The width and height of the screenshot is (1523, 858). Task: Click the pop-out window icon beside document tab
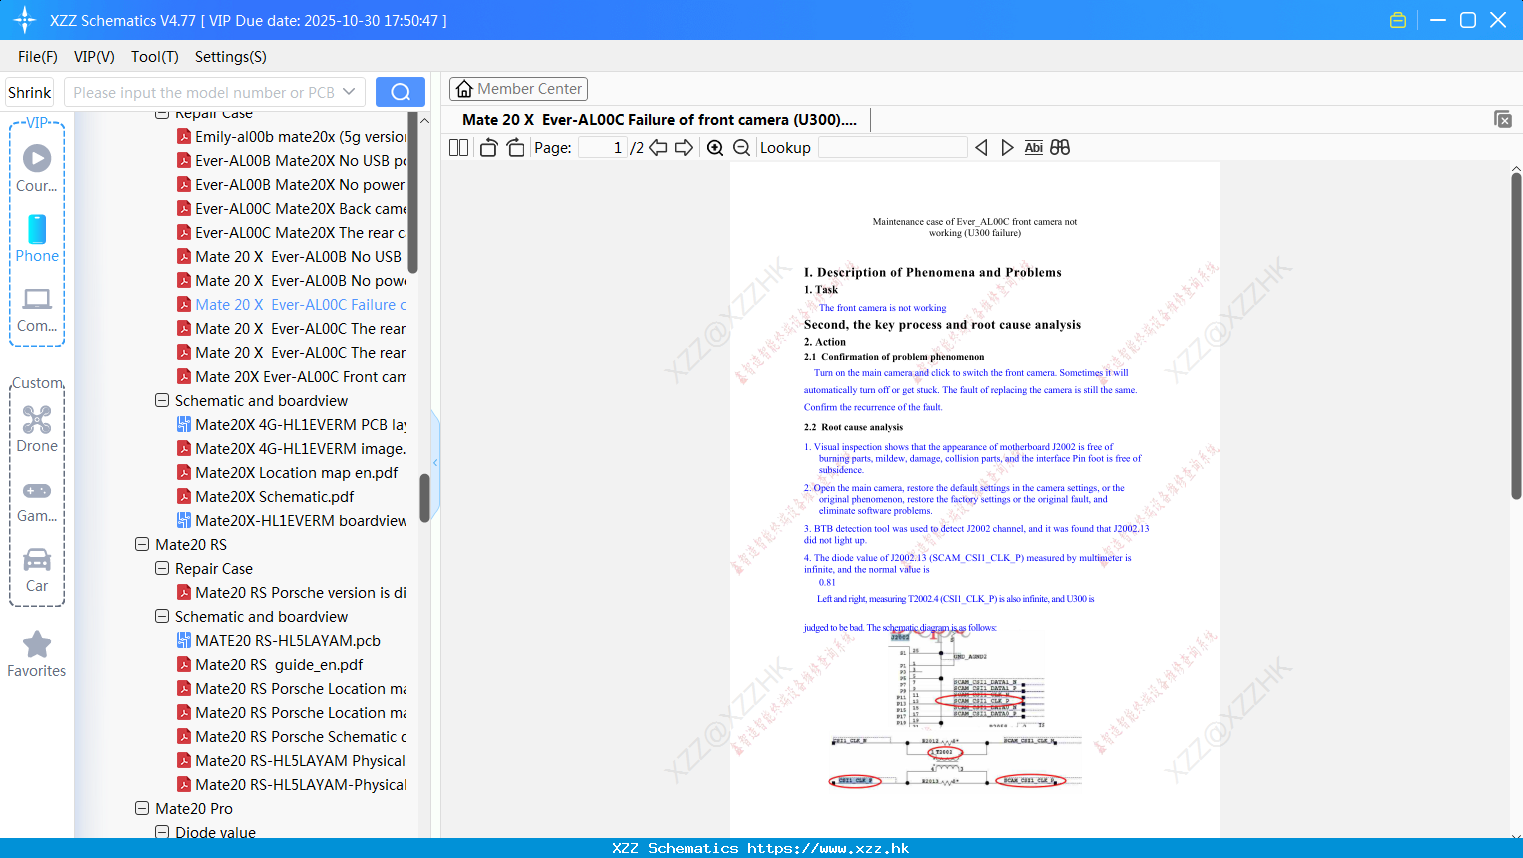pyautogui.click(x=1503, y=119)
